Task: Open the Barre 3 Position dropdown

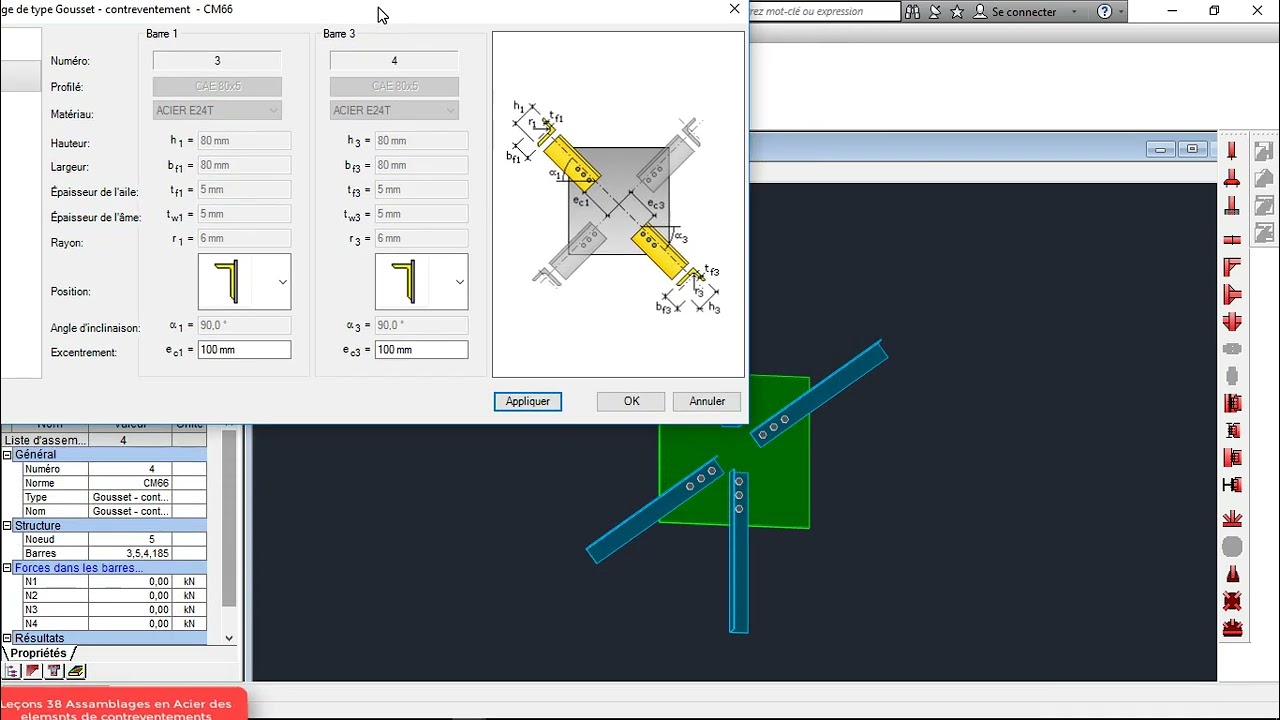Action: pyautogui.click(x=459, y=282)
